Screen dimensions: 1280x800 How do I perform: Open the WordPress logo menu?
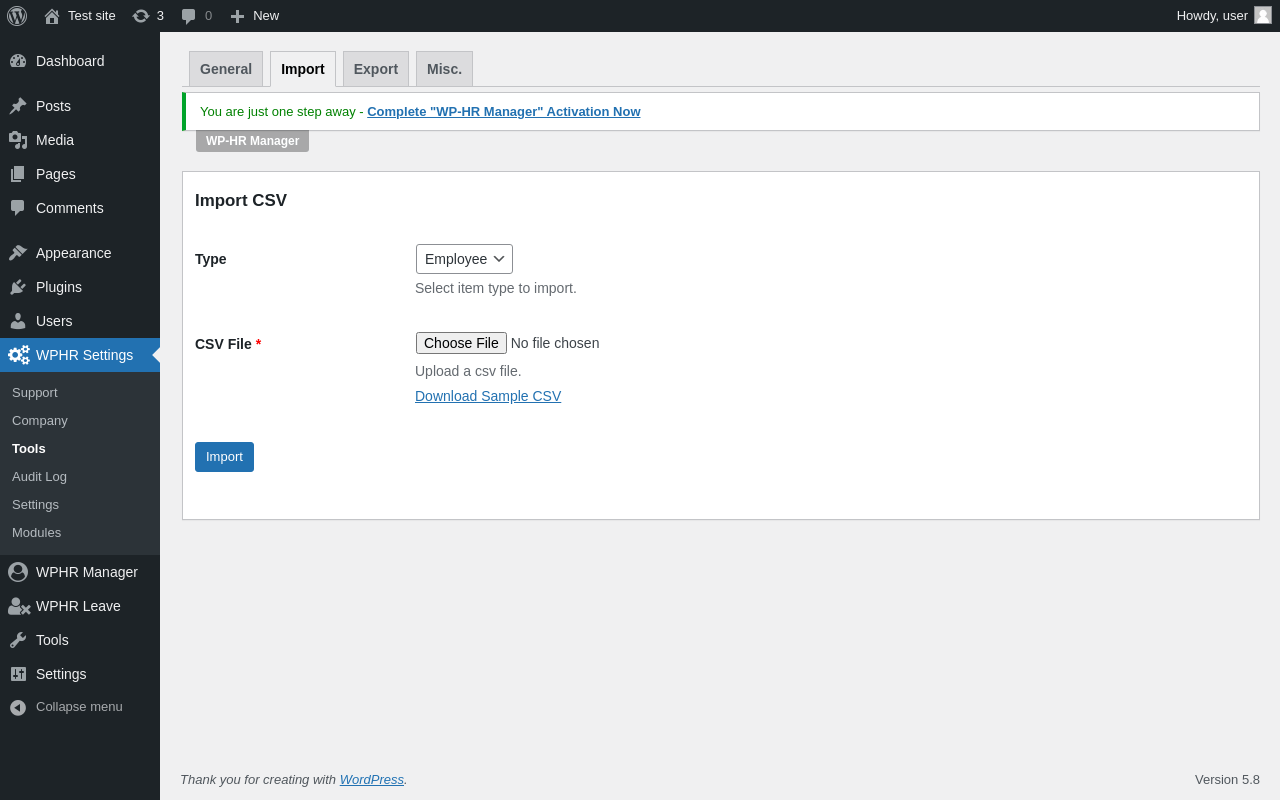(x=17, y=16)
